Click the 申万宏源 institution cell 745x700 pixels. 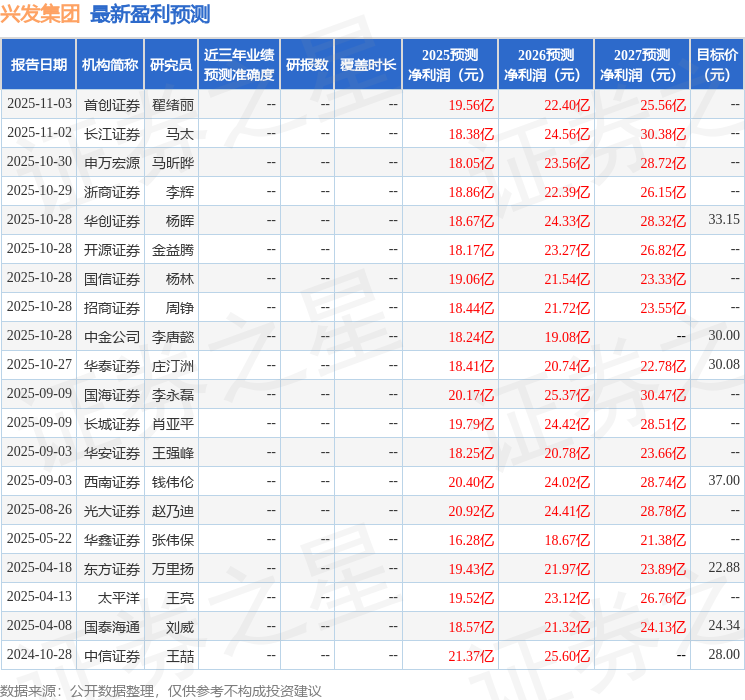112,163
